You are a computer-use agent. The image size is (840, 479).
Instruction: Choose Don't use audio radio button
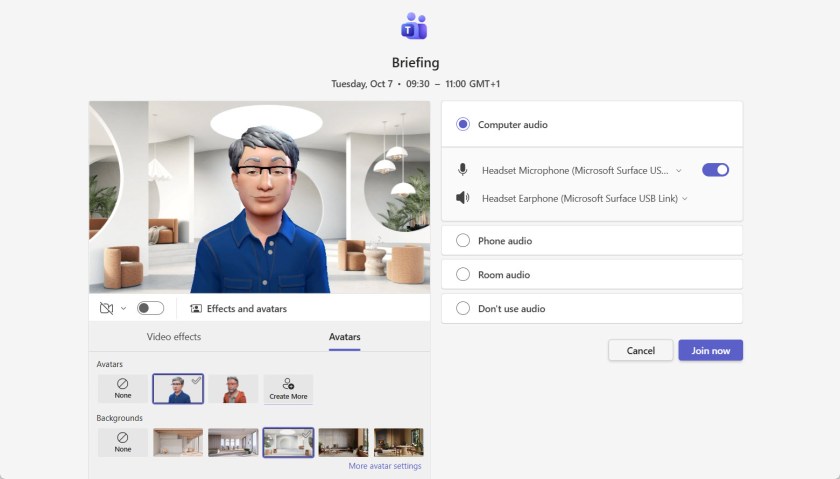[x=463, y=308]
